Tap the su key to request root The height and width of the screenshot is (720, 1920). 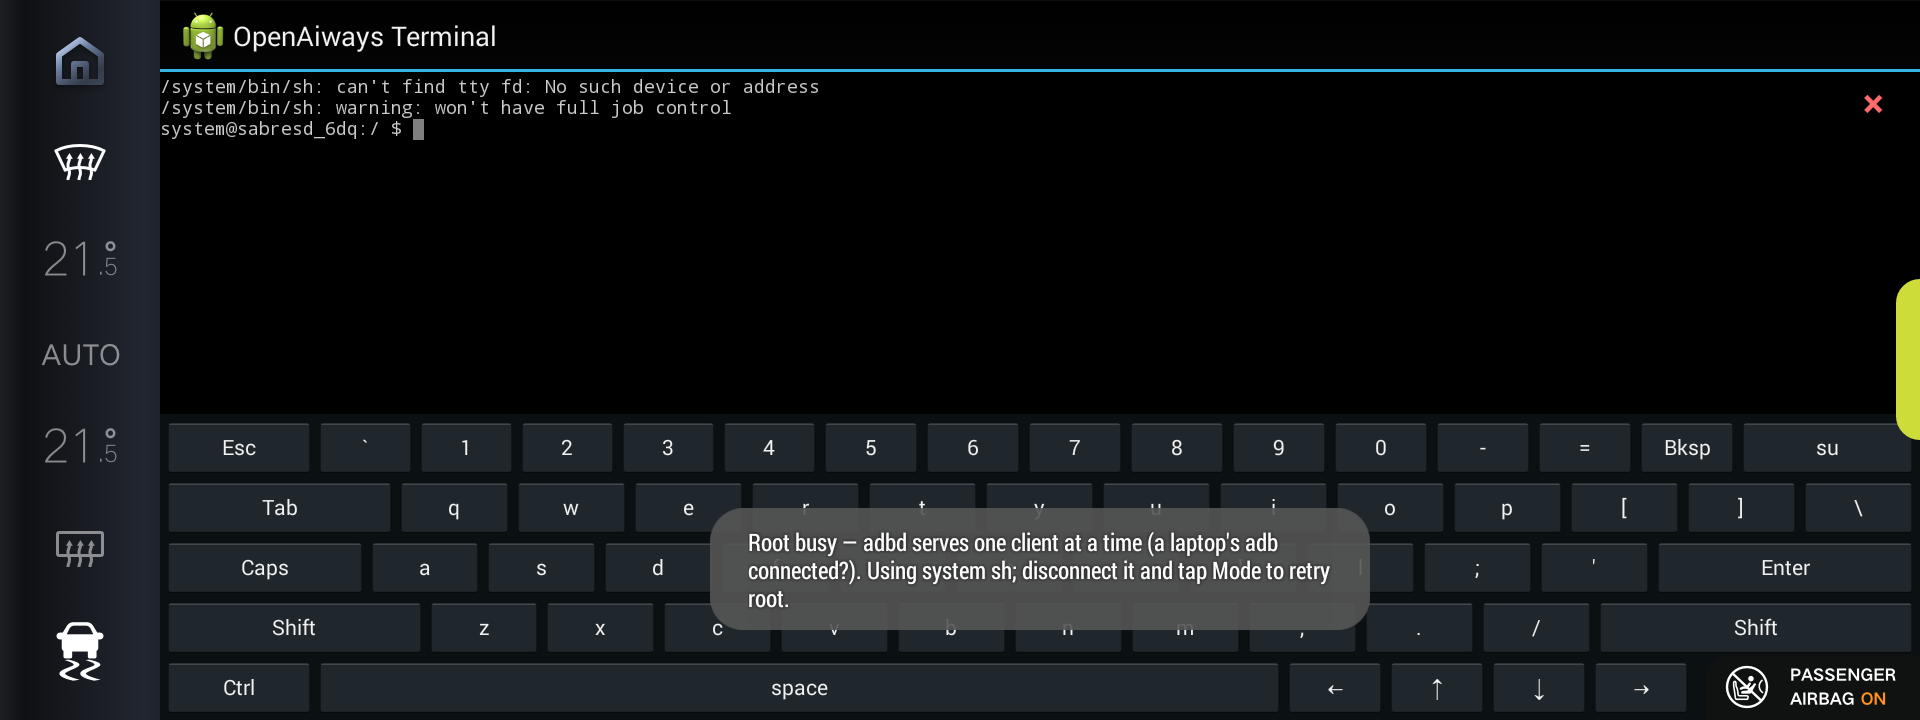coord(1827,448)
